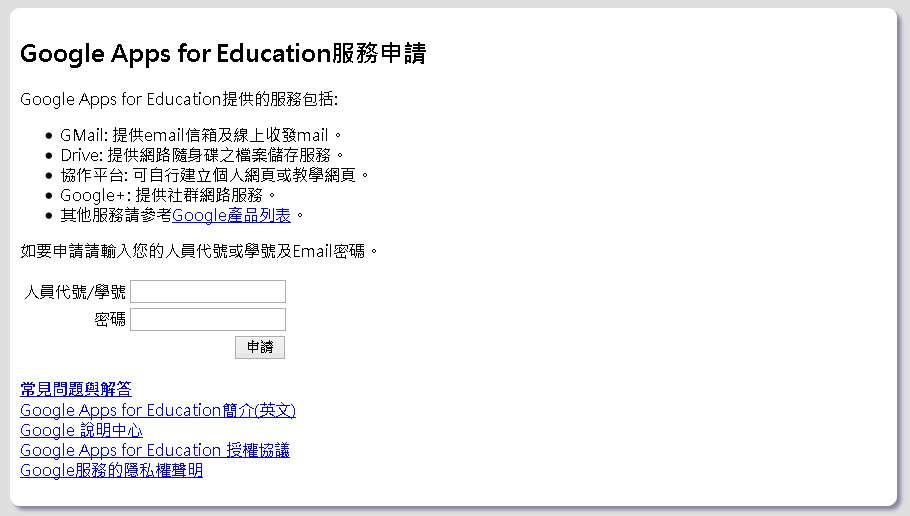Click the 人員代號/學號 label
Viewport: 910px width, 516px height.
(x=75, y=291)
